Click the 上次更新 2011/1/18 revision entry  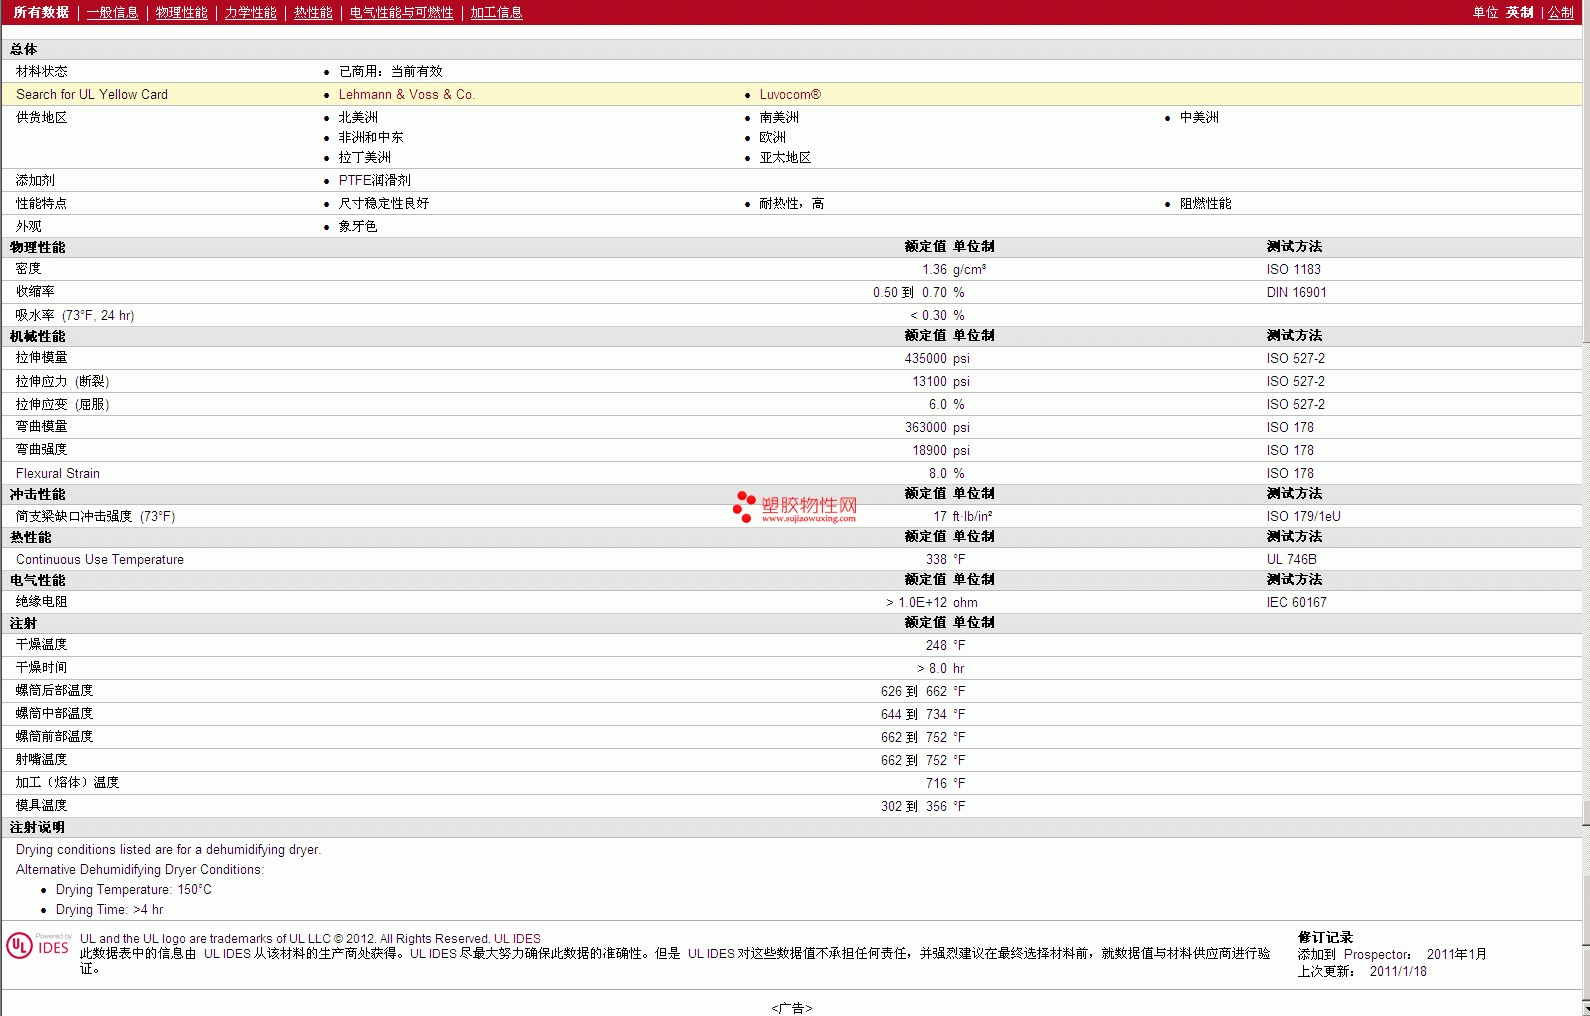(1362, 971)
